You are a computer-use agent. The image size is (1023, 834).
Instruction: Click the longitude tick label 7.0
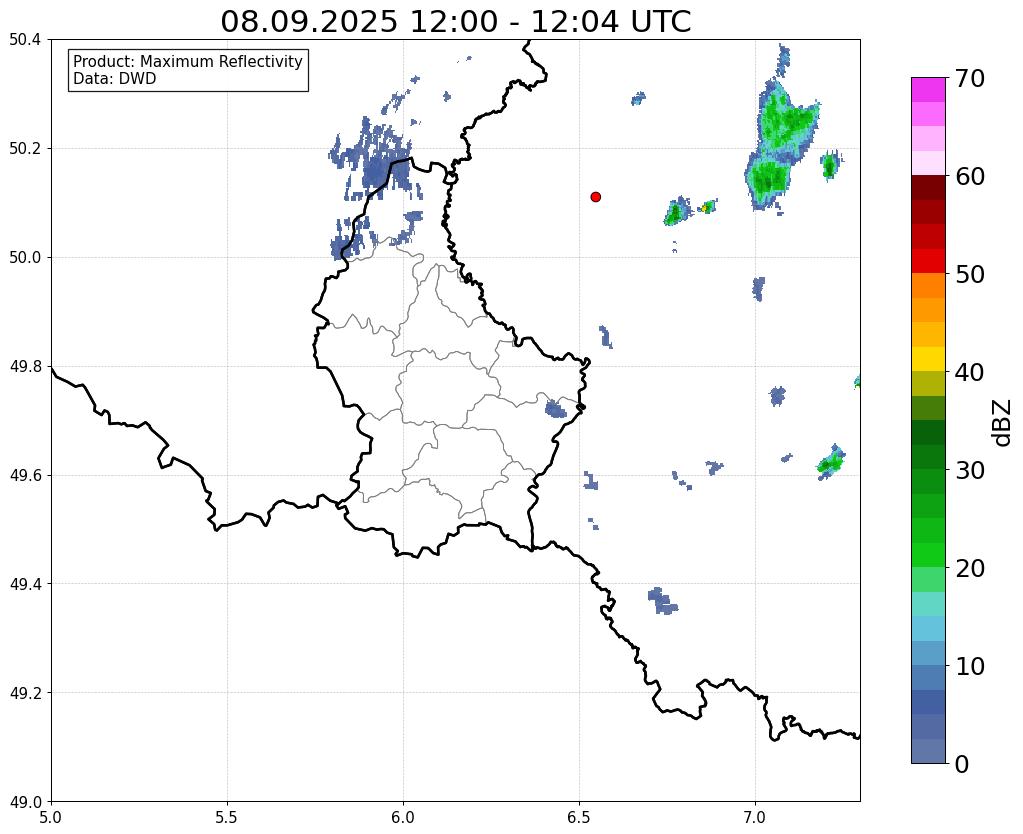pyautogui.click(x=755, y=817)
